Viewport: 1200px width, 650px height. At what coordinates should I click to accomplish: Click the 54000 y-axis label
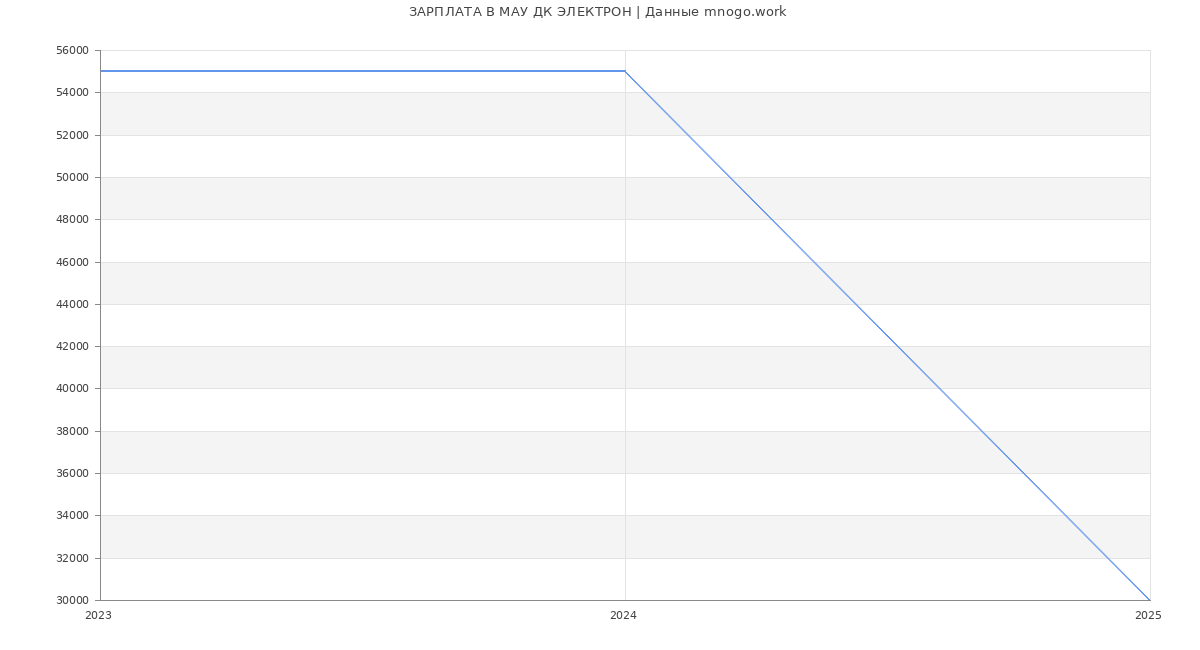pyautogui.click(x=72, y=93)
